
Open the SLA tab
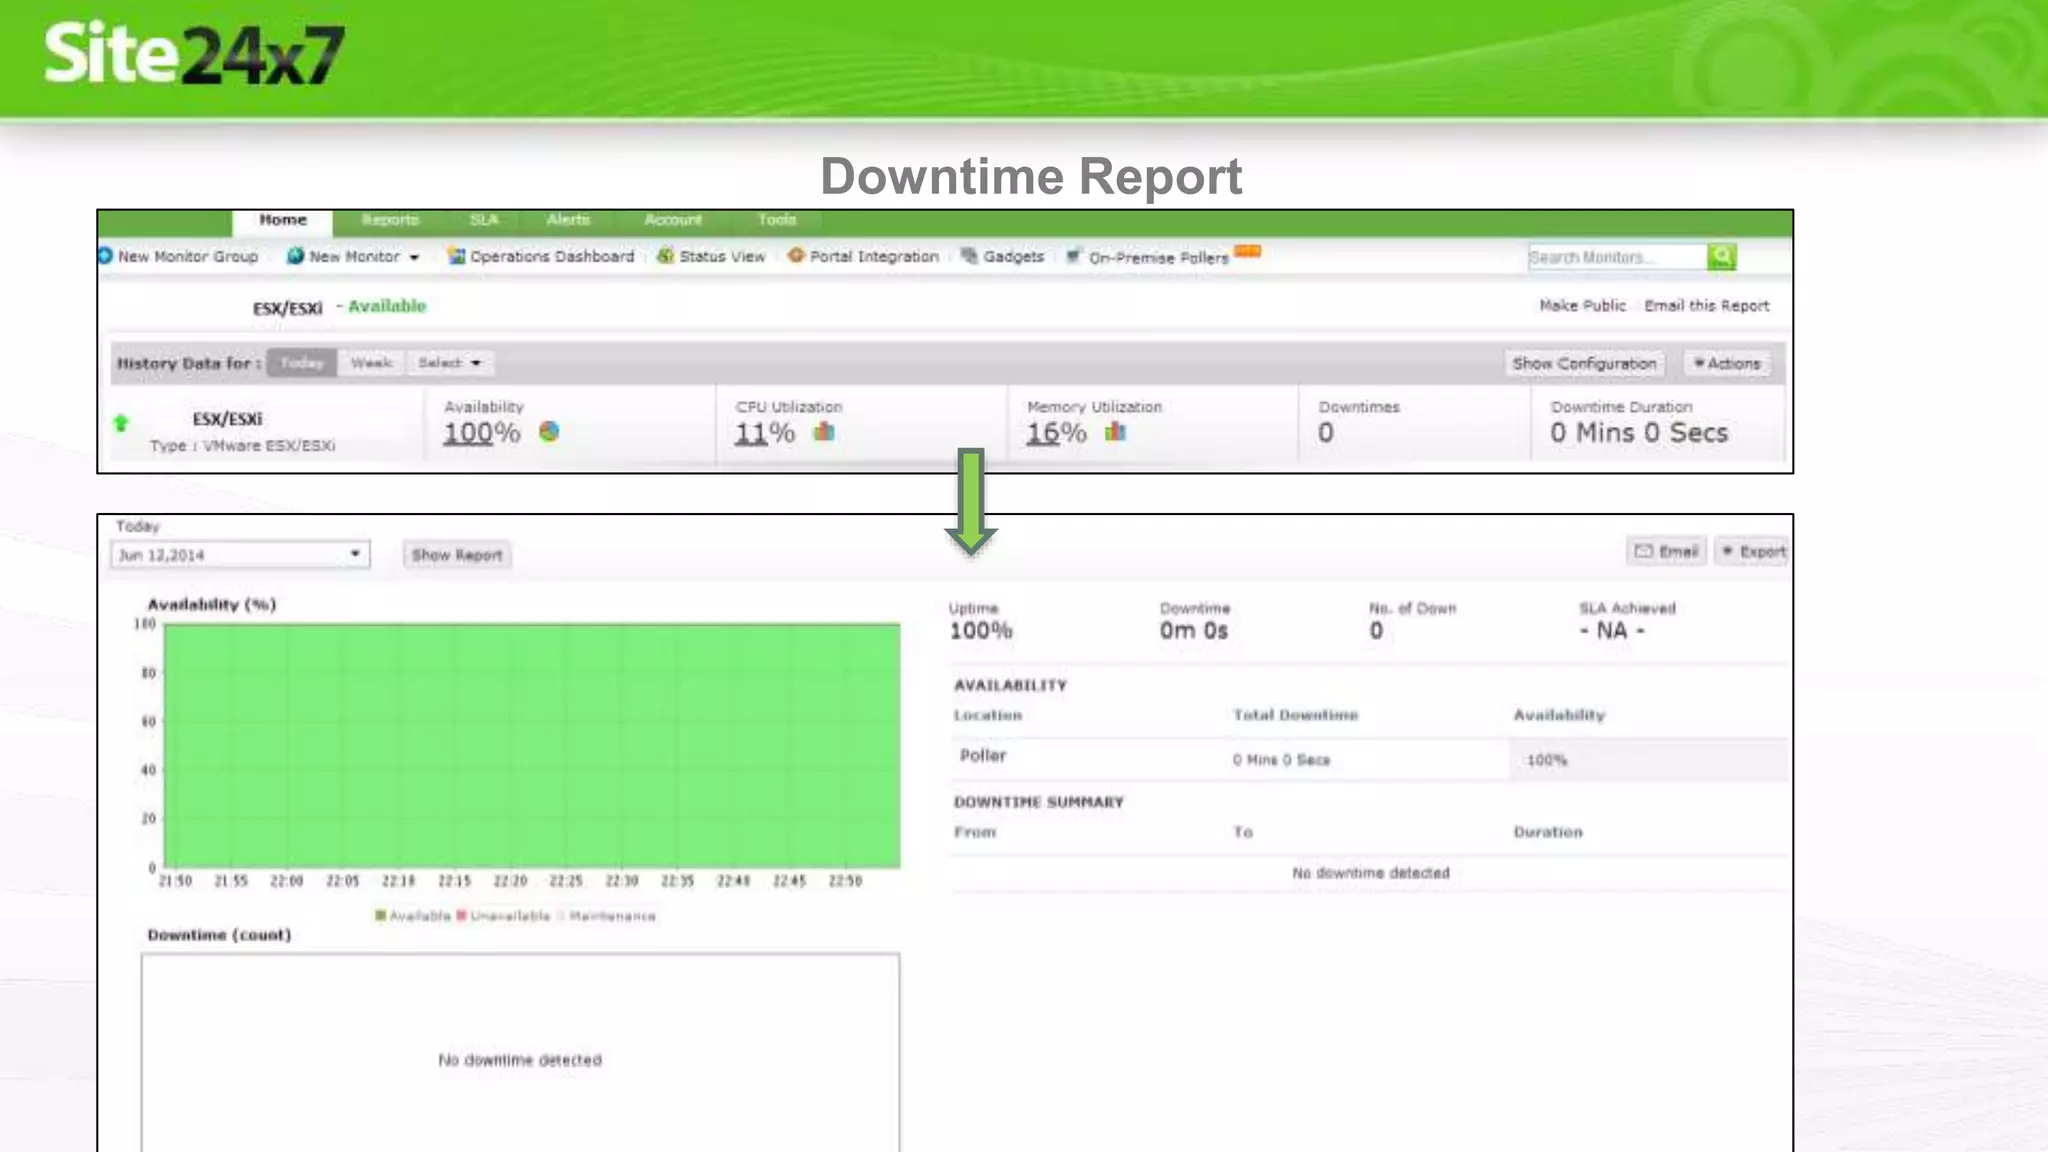(x=484, y=220)
